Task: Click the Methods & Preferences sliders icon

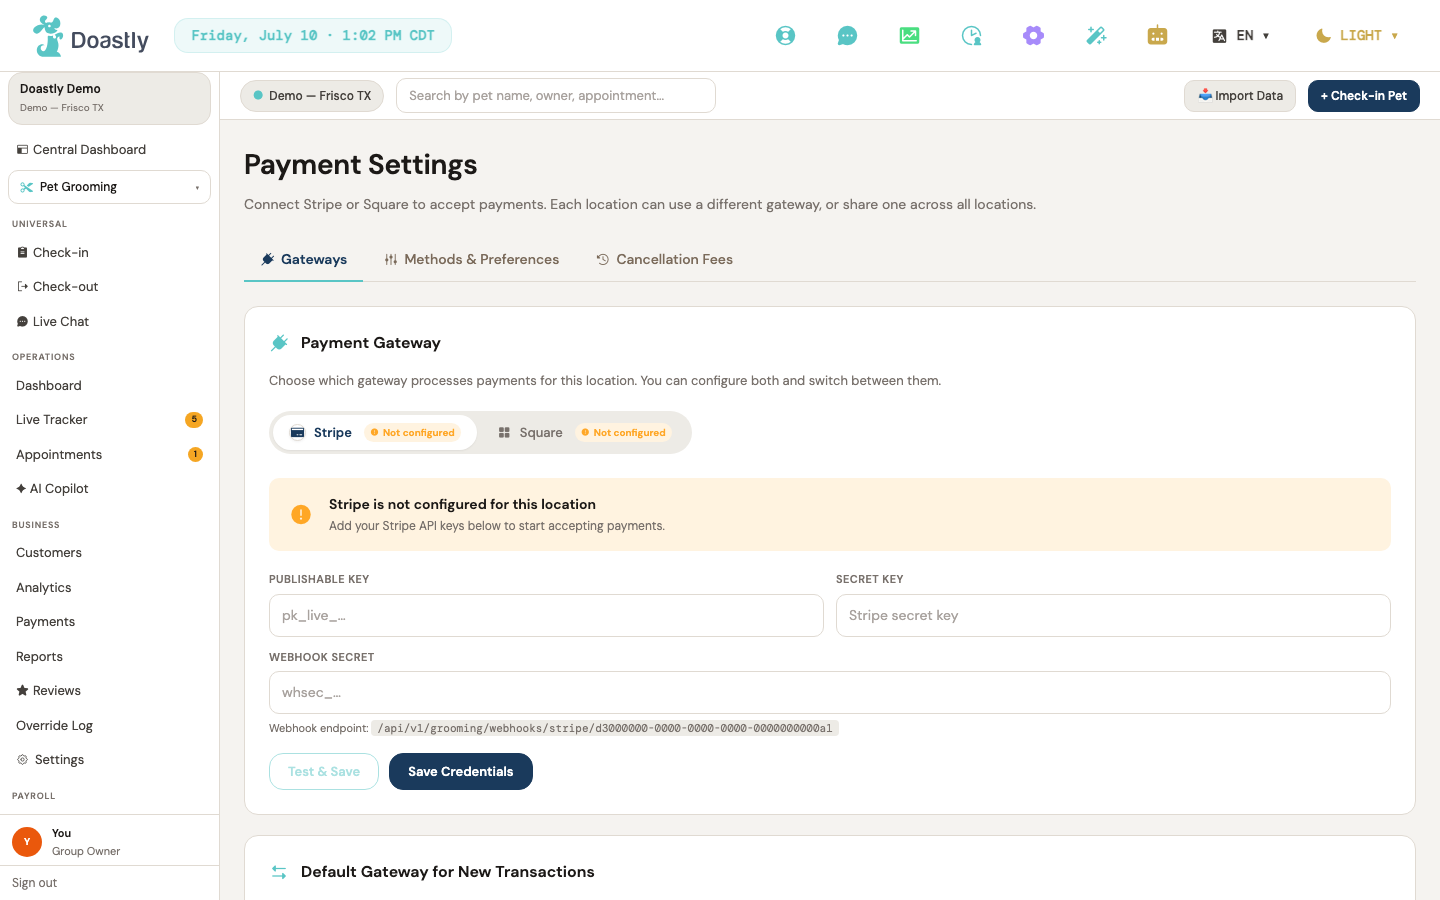Action: tap(391, 260)
